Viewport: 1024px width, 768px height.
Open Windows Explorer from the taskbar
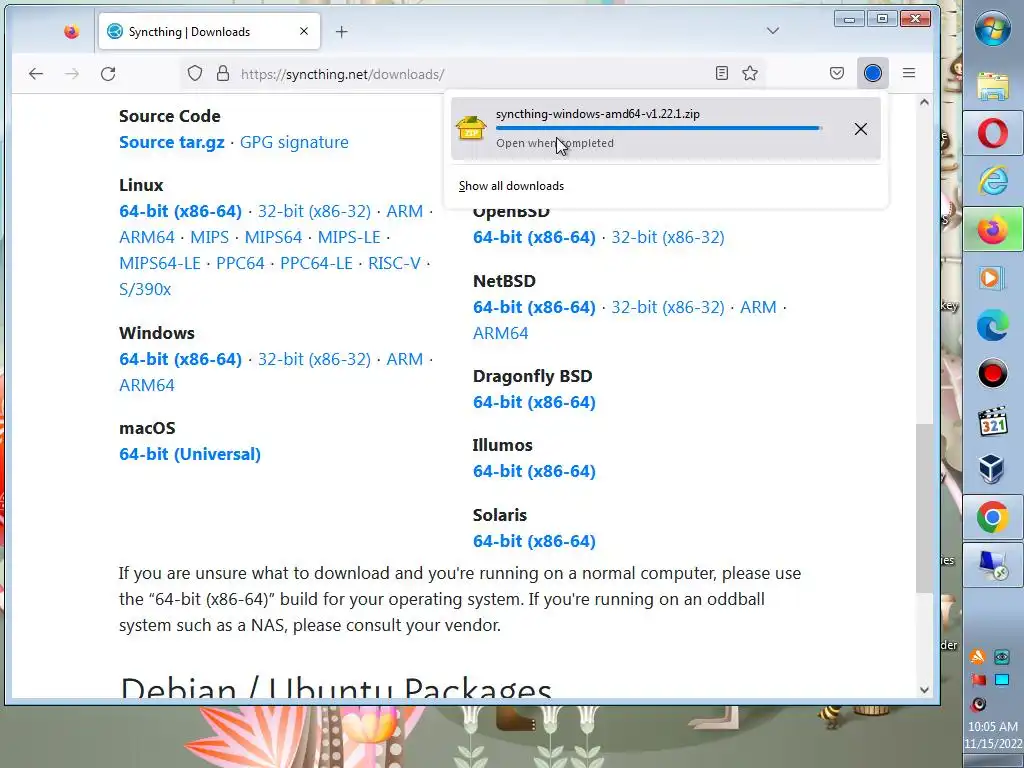click(993, 86)
